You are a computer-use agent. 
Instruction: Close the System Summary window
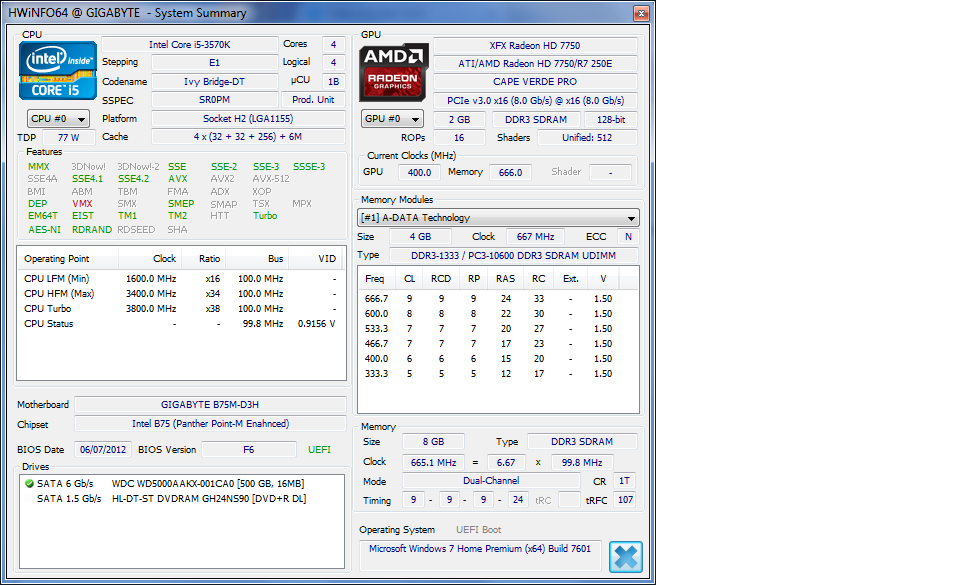[641, 13]
